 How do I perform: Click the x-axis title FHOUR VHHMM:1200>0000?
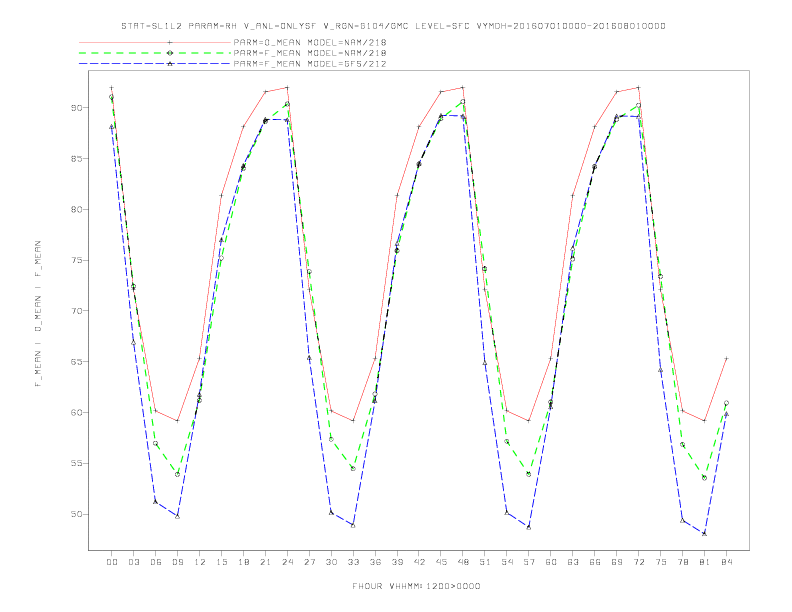click(x=416, y=586)
